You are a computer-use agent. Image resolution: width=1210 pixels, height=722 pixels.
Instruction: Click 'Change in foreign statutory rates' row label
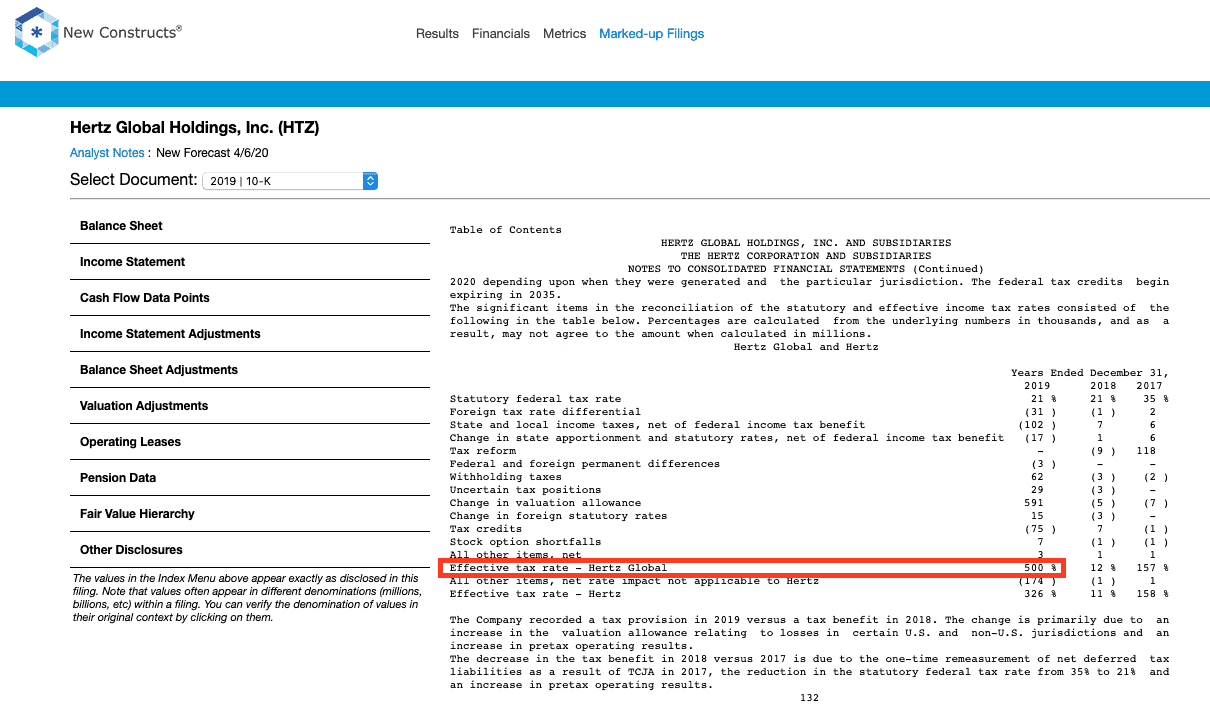tap(558, 516)
